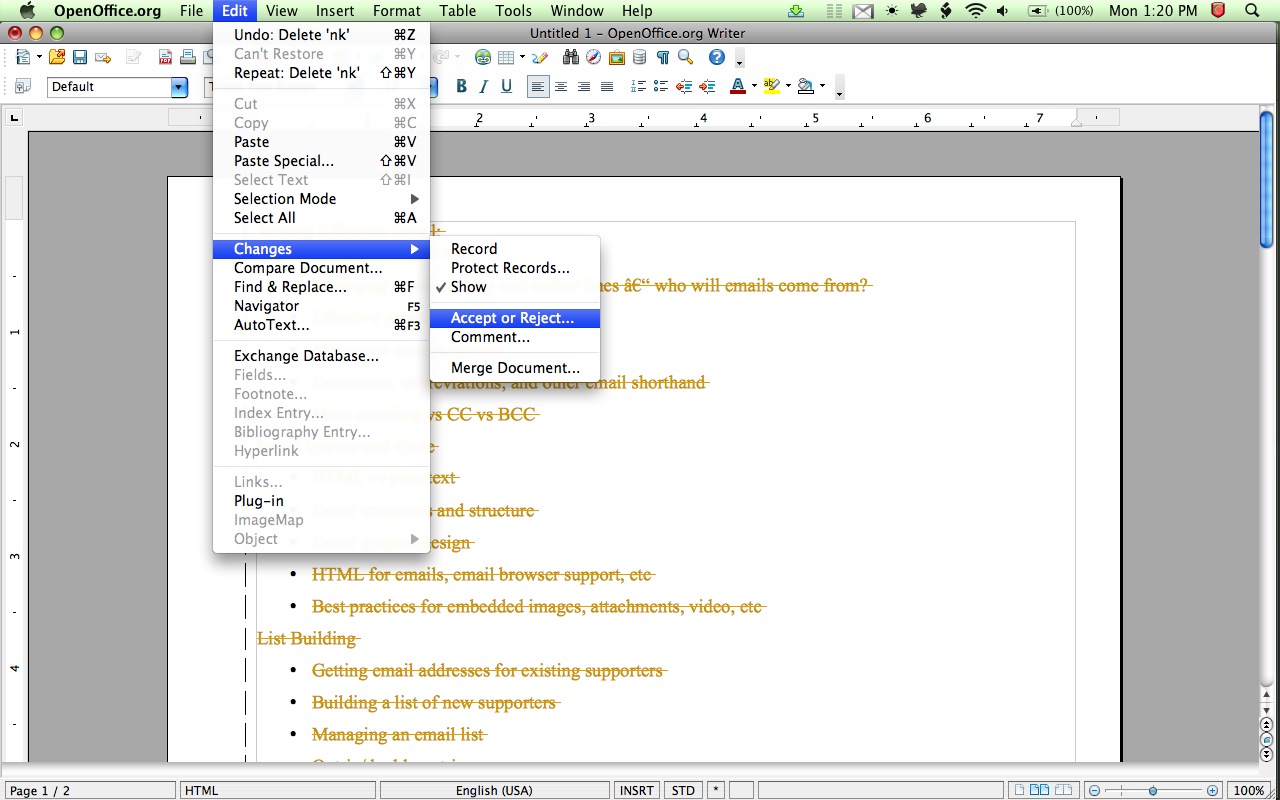
Task: Toggle Nonprinting Characters pilcrow
Action: pos(662,57)
